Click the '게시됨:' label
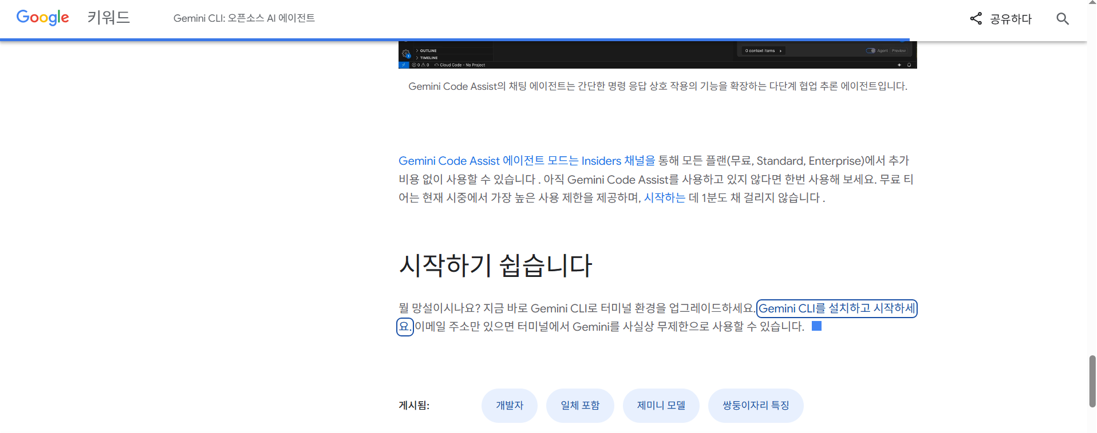The width and height of the screenshot is (1097, 433). click(413, 406)
